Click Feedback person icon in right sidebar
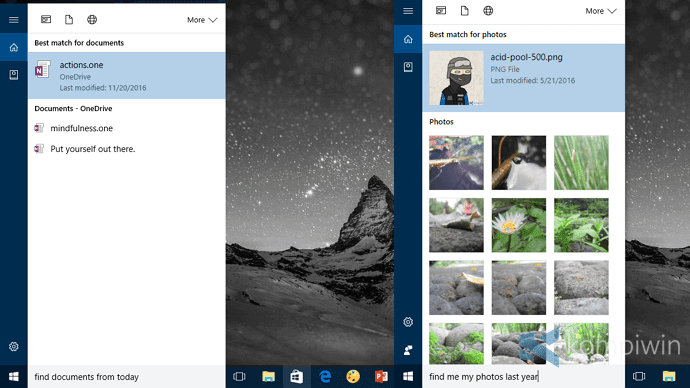 tap(408, 350)
